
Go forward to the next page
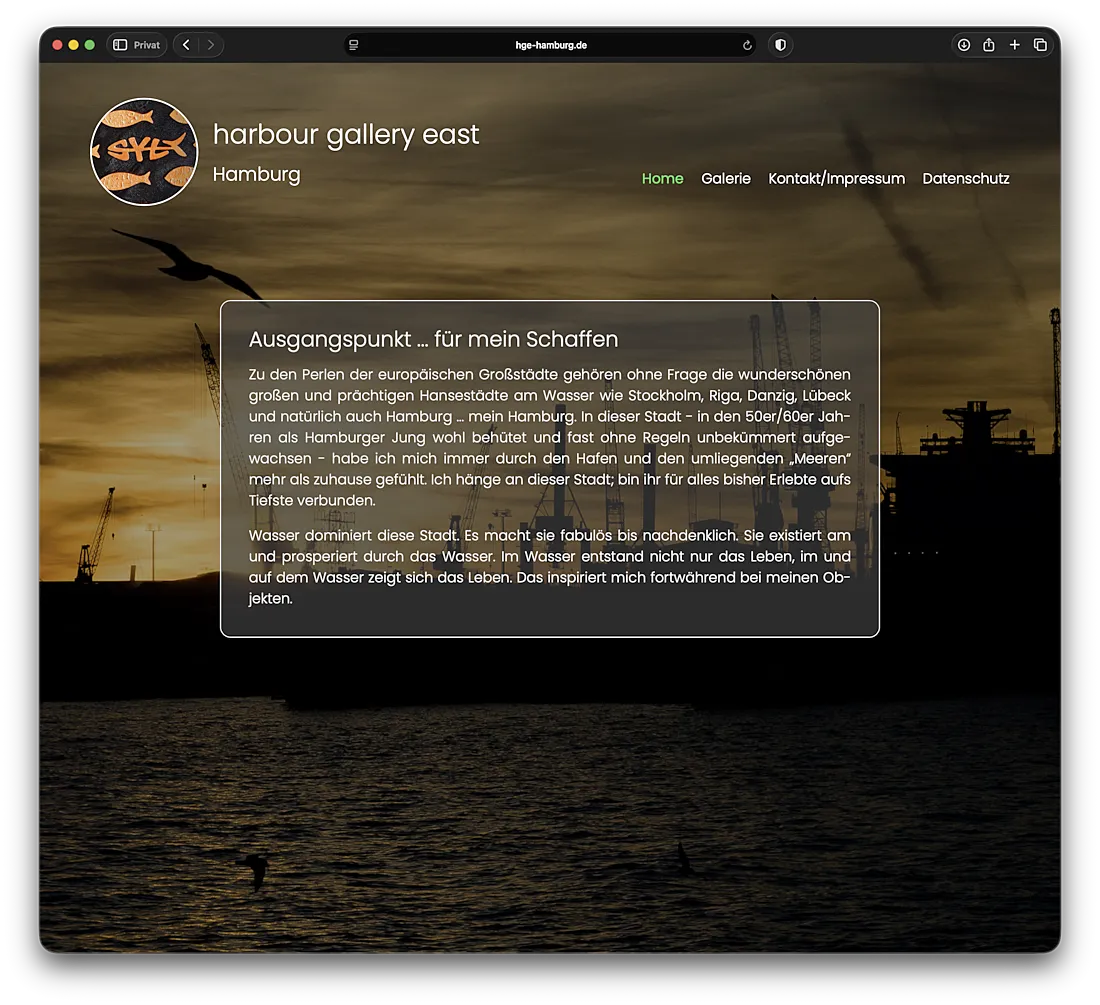(x=210, y=45)
